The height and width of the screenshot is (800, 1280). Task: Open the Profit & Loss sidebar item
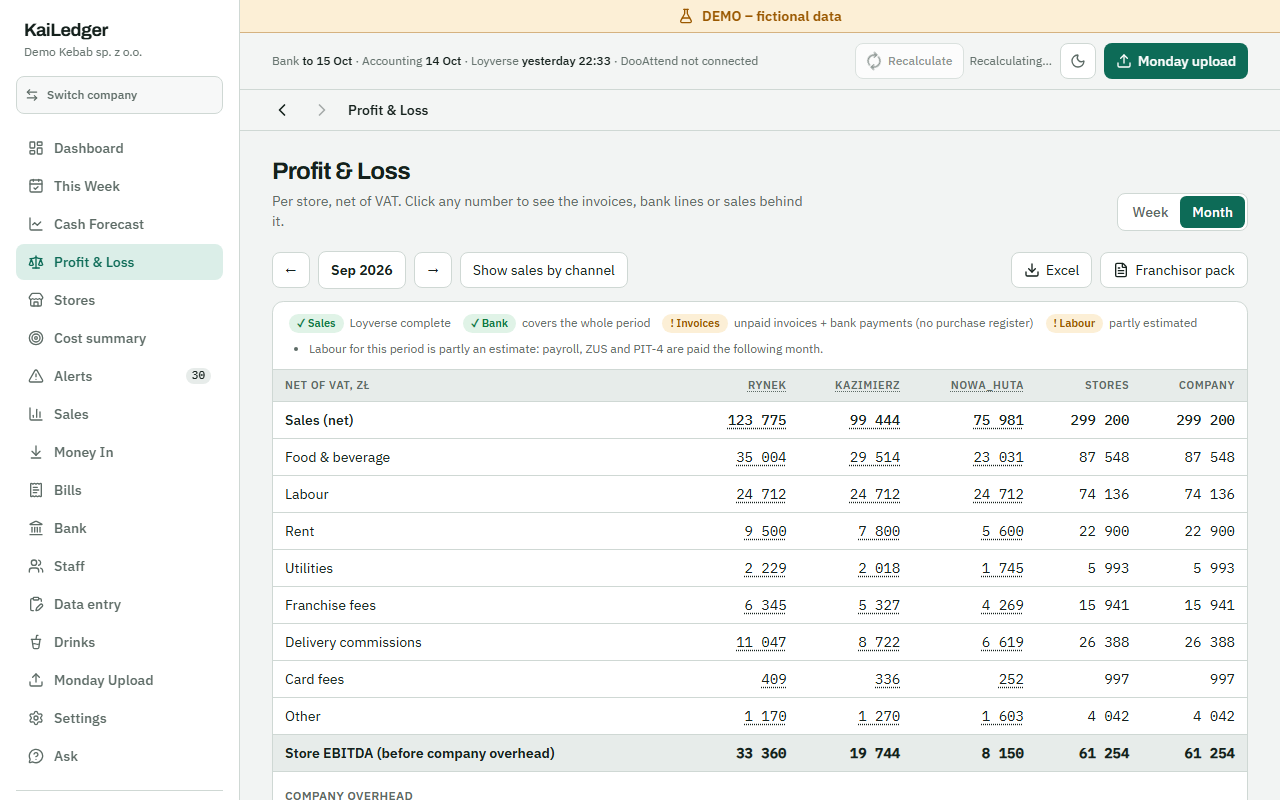click(x=119, y=262)
